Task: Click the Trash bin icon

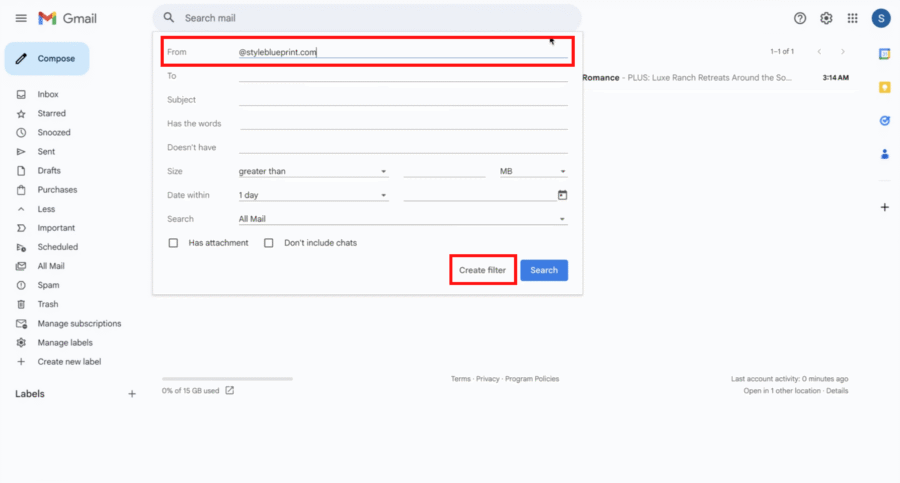Action: 21,304
